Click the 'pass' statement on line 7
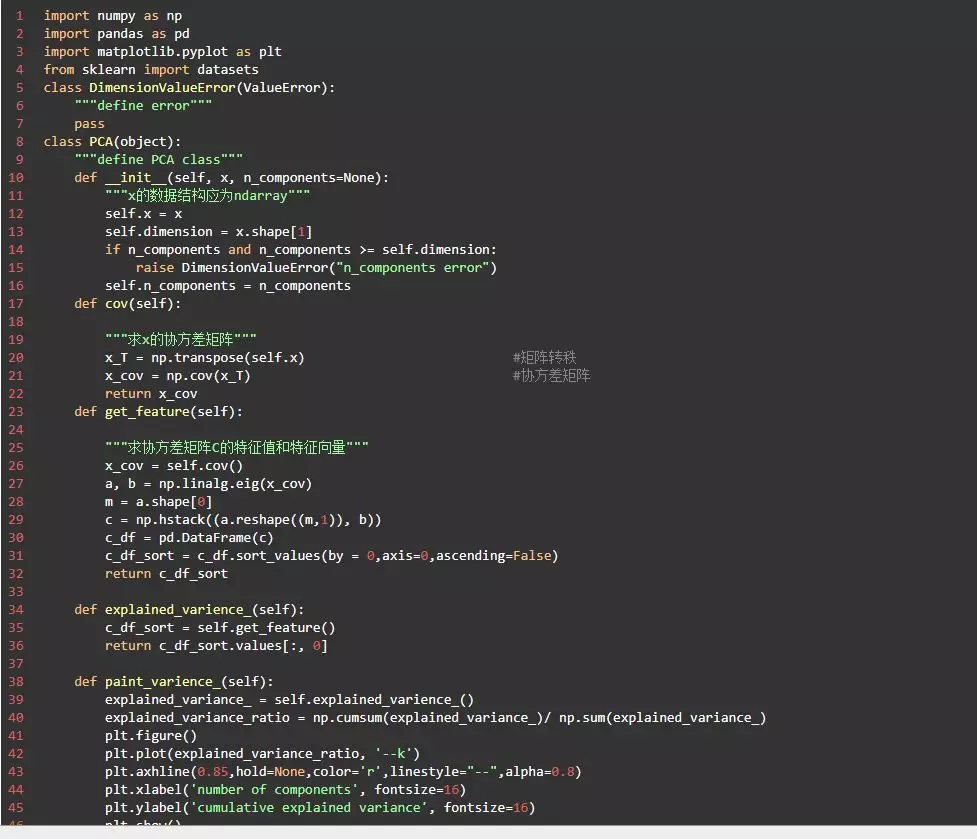Image resolution: width=977 pixels, height=839 pixels. (90, 124)
